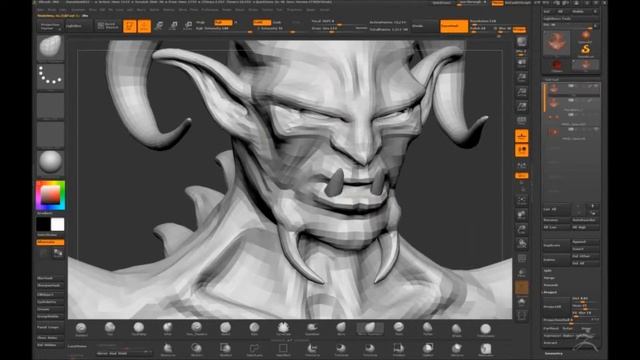
Task: Expand the Split subsection
Action: coord(547,271)
